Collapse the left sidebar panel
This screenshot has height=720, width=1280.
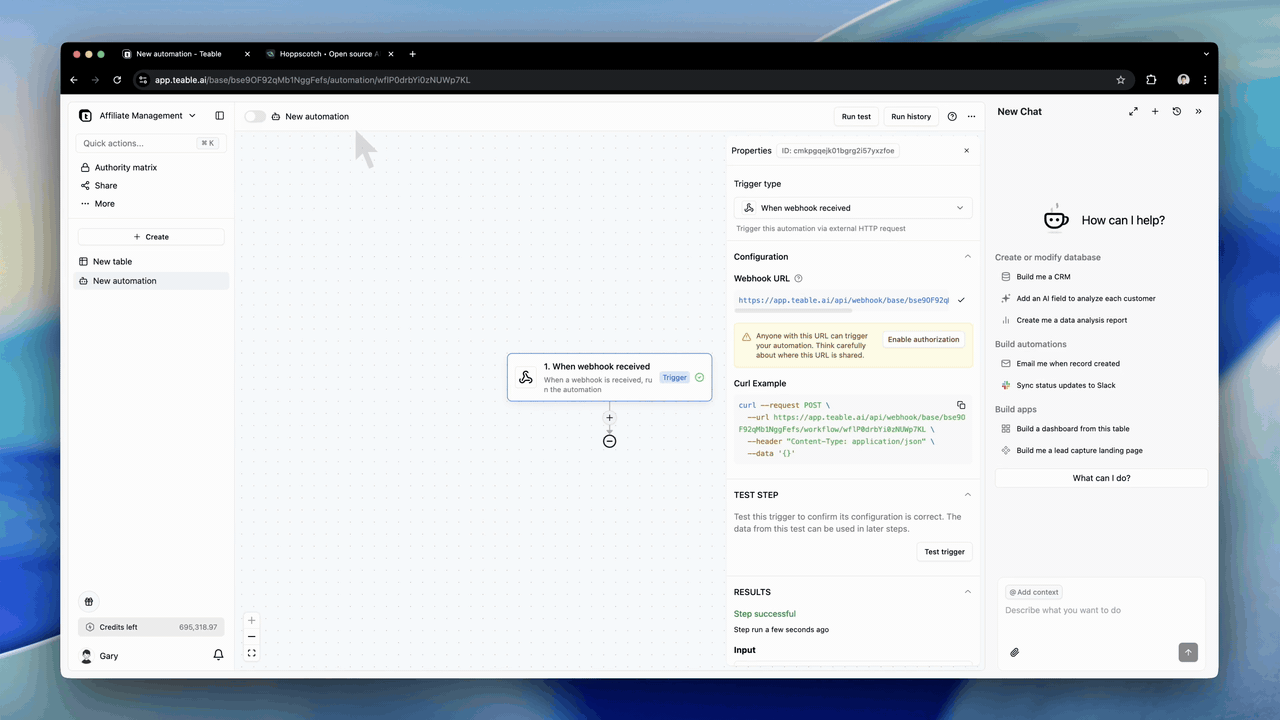220,116
